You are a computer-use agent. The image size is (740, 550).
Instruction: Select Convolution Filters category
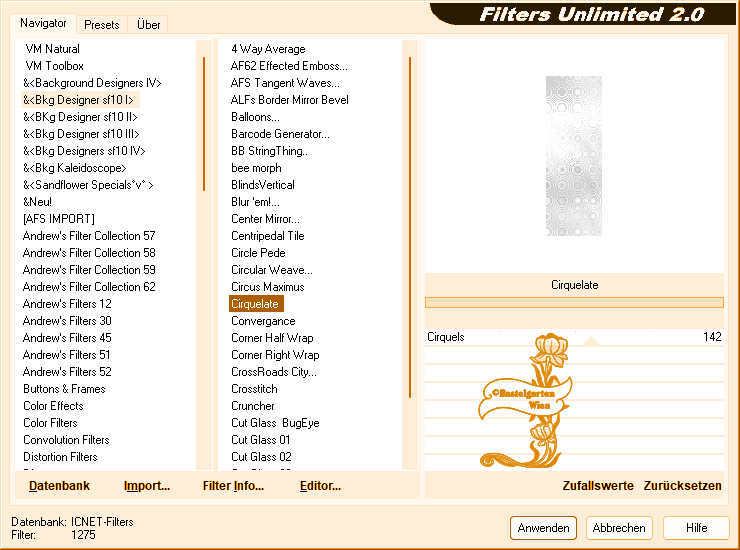tap(66, 440)
